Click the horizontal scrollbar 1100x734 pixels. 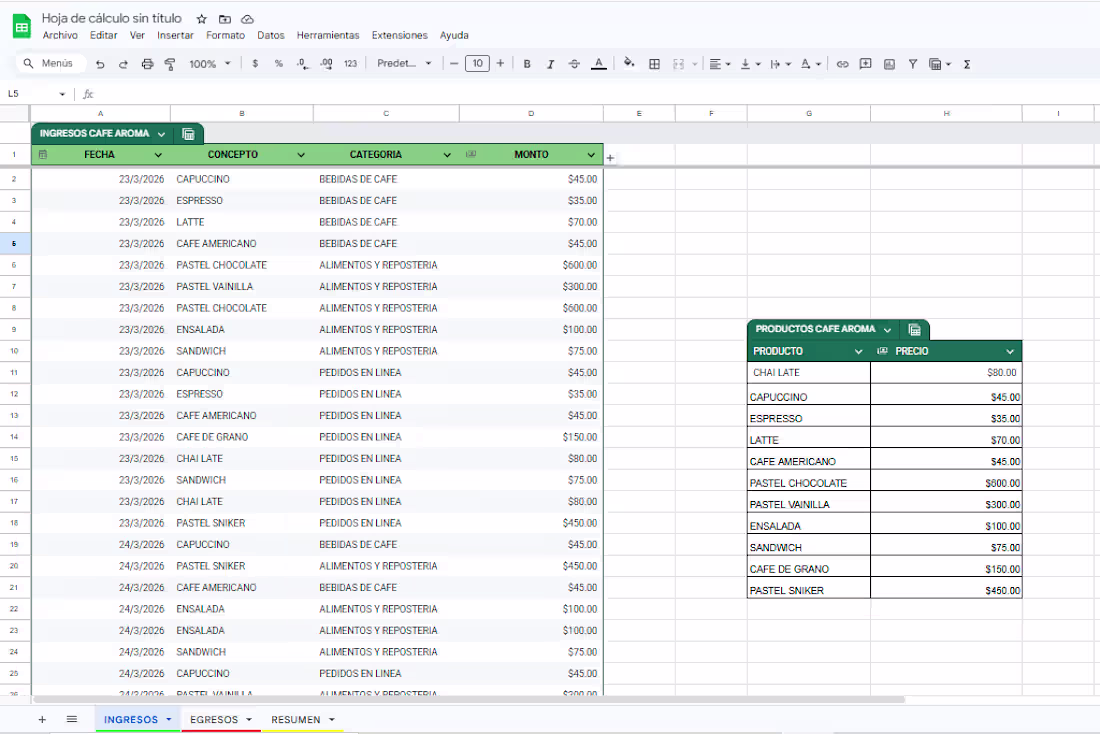pos(469,700)
